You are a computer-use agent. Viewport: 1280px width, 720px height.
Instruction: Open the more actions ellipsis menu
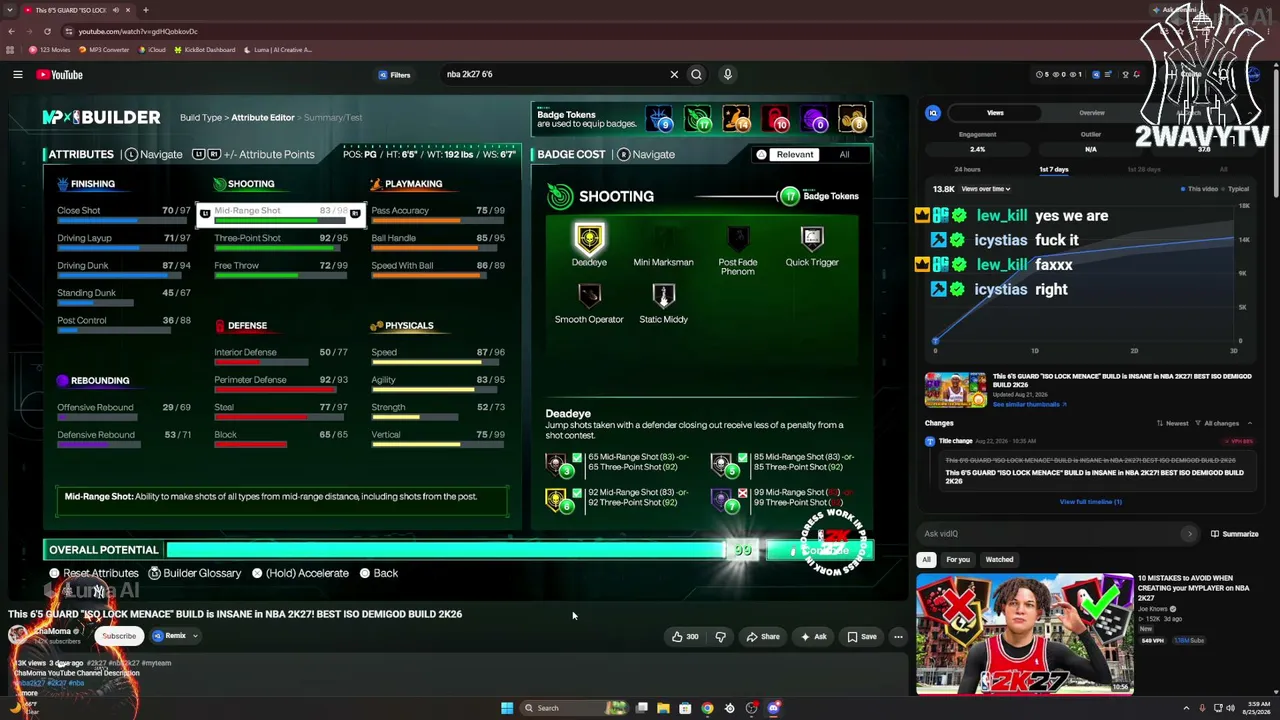[898, 636]
